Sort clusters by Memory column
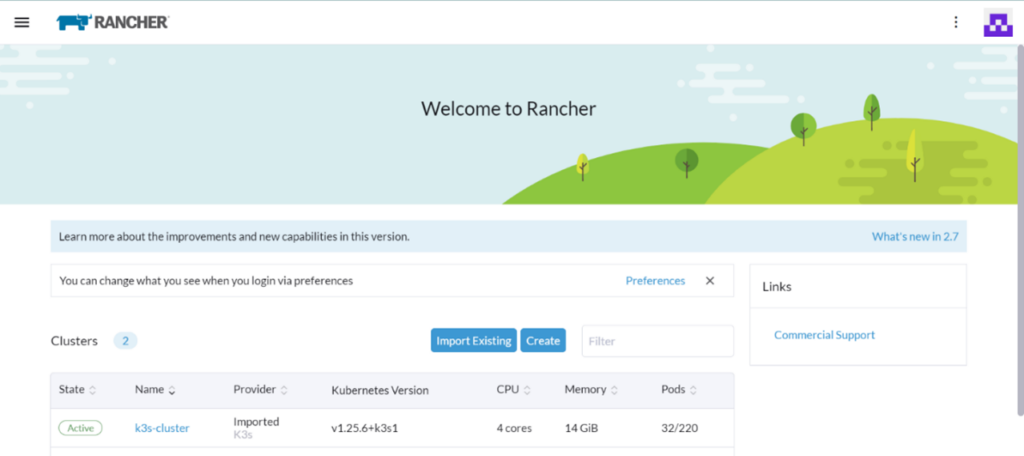The height and width of the screenshot is (456, 1024). pyautogui.click(x=591, y=389)
